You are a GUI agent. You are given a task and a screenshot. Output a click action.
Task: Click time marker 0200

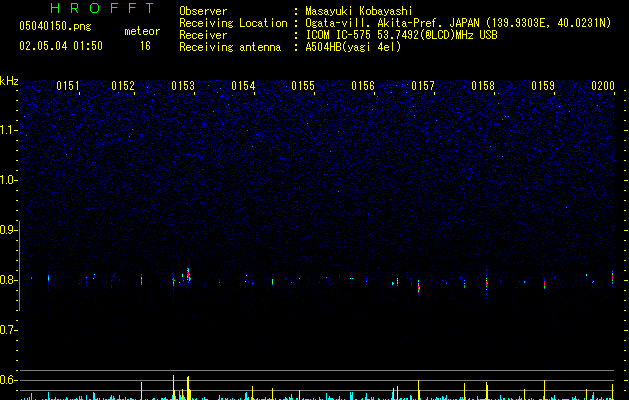(x=603, y=86)
